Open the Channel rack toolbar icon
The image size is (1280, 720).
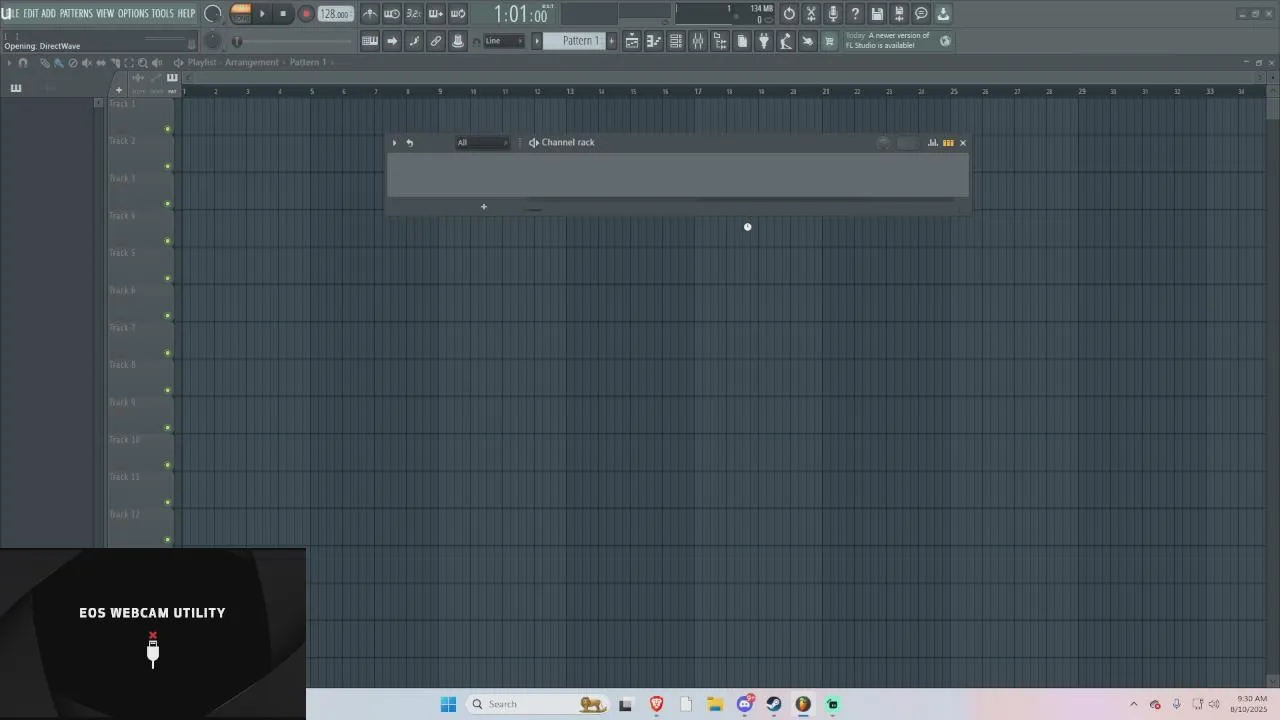pos(676,41)
